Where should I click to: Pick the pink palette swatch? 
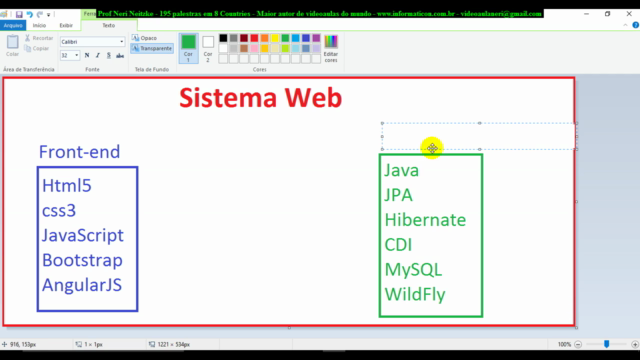pyautogui.click(x=254, y=48)
